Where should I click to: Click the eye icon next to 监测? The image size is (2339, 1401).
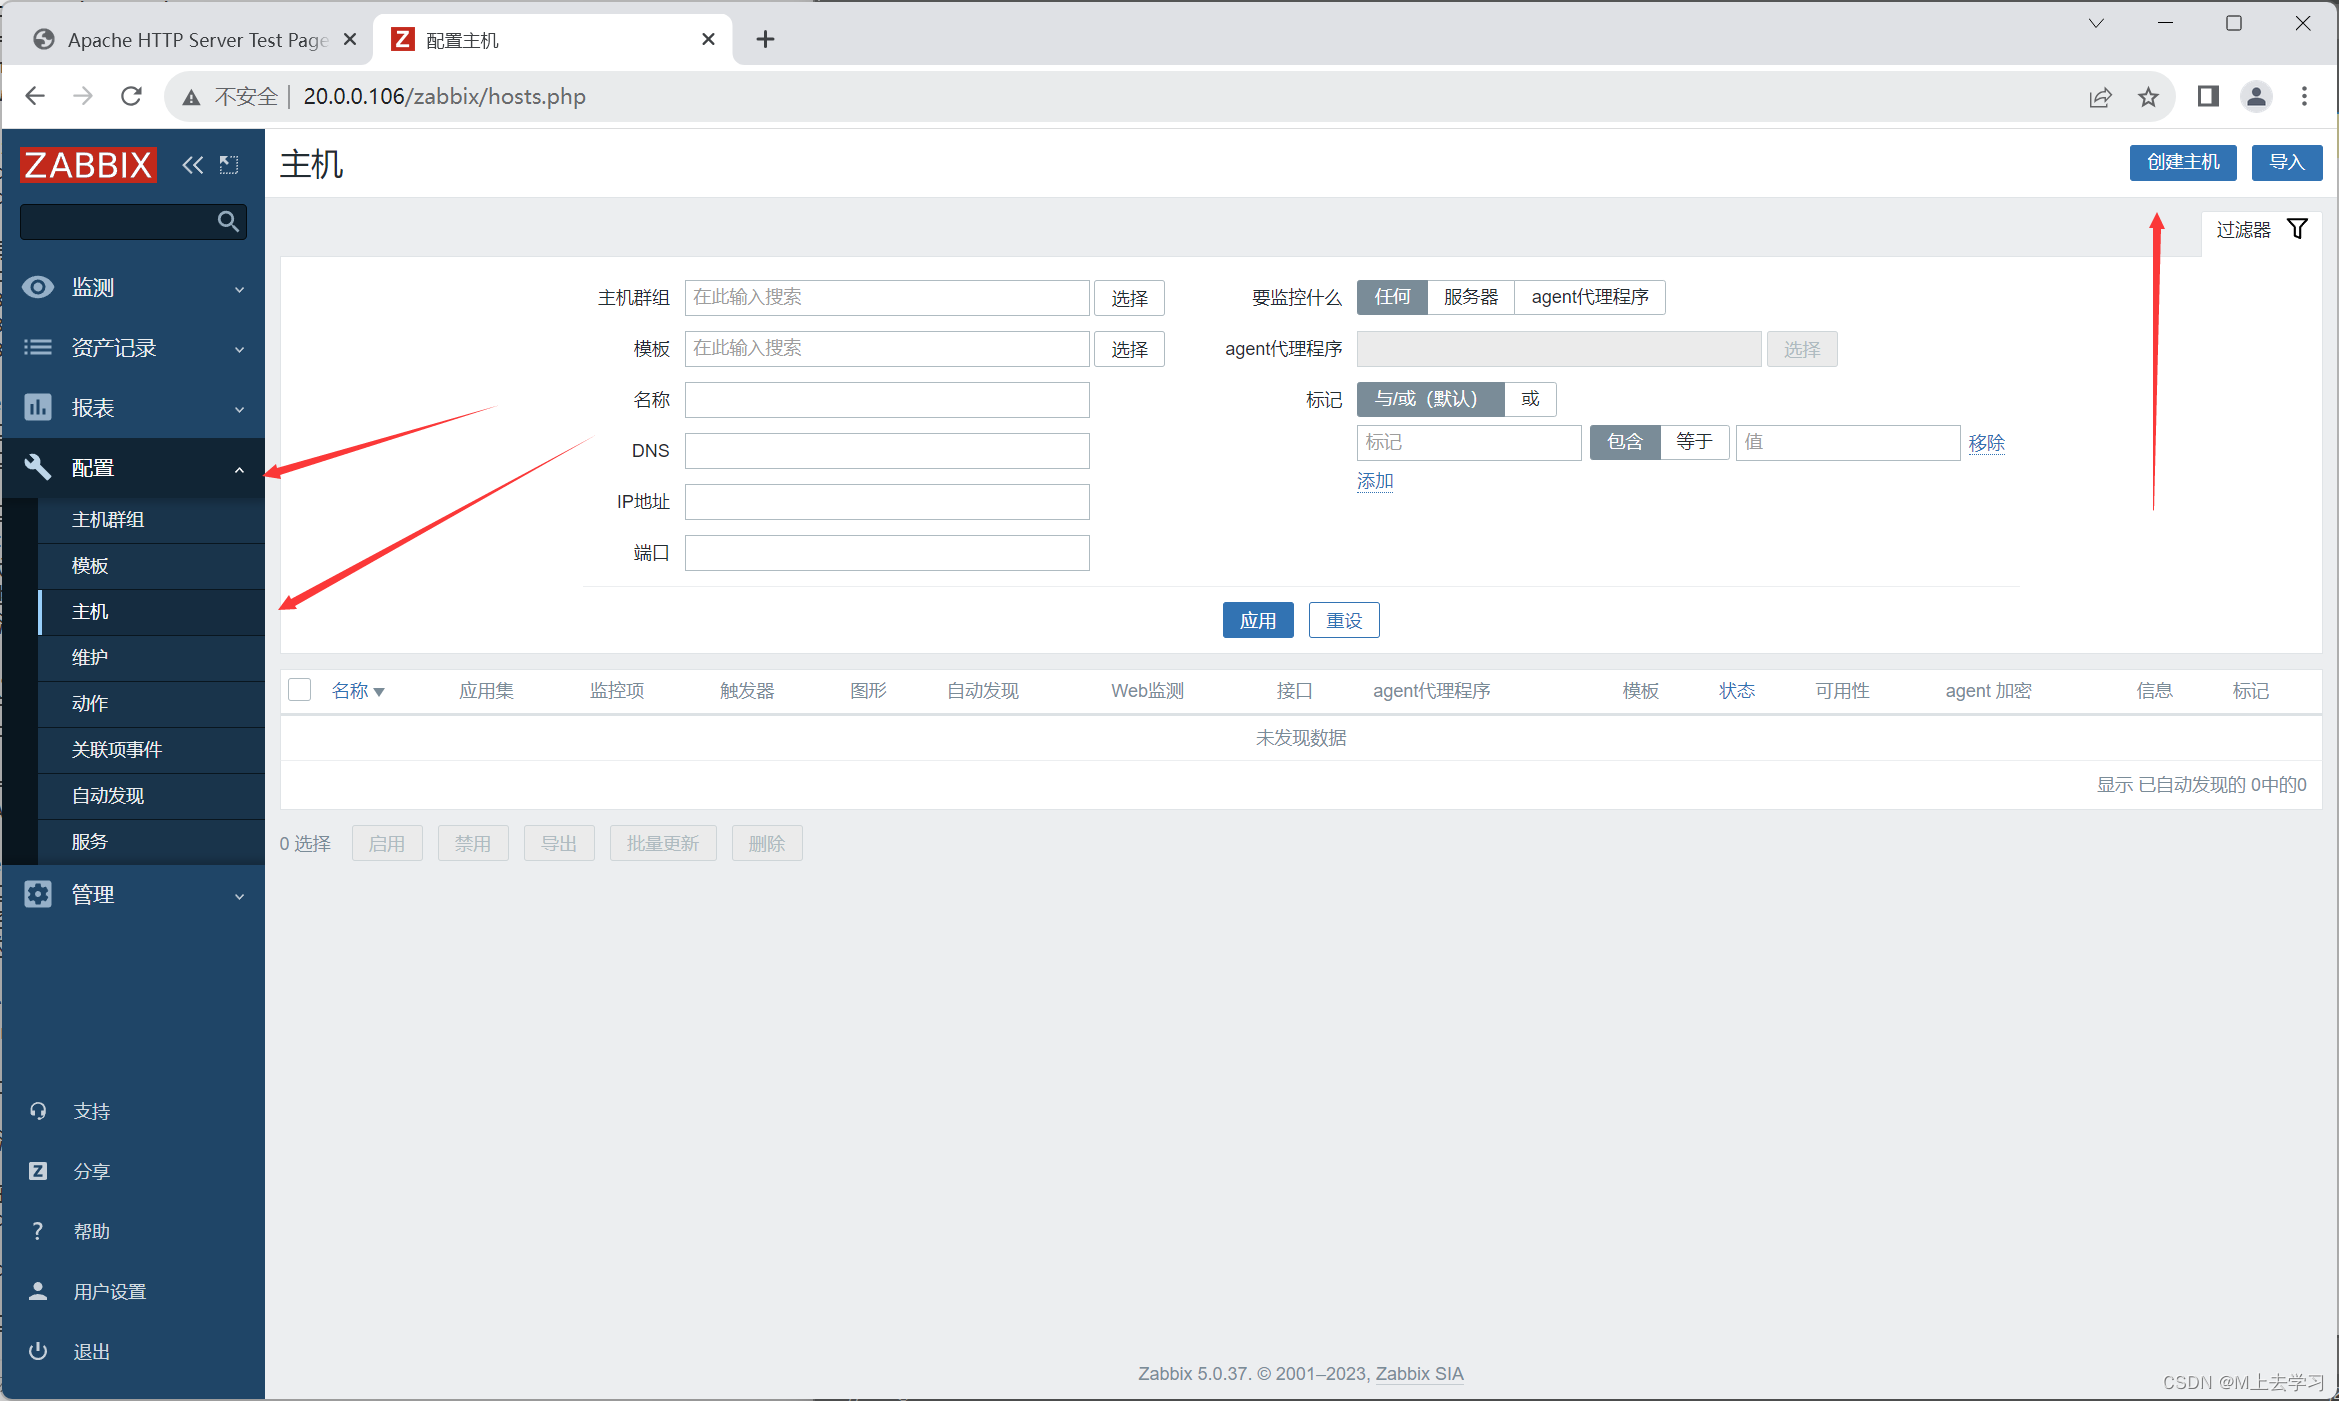point(38,288)
